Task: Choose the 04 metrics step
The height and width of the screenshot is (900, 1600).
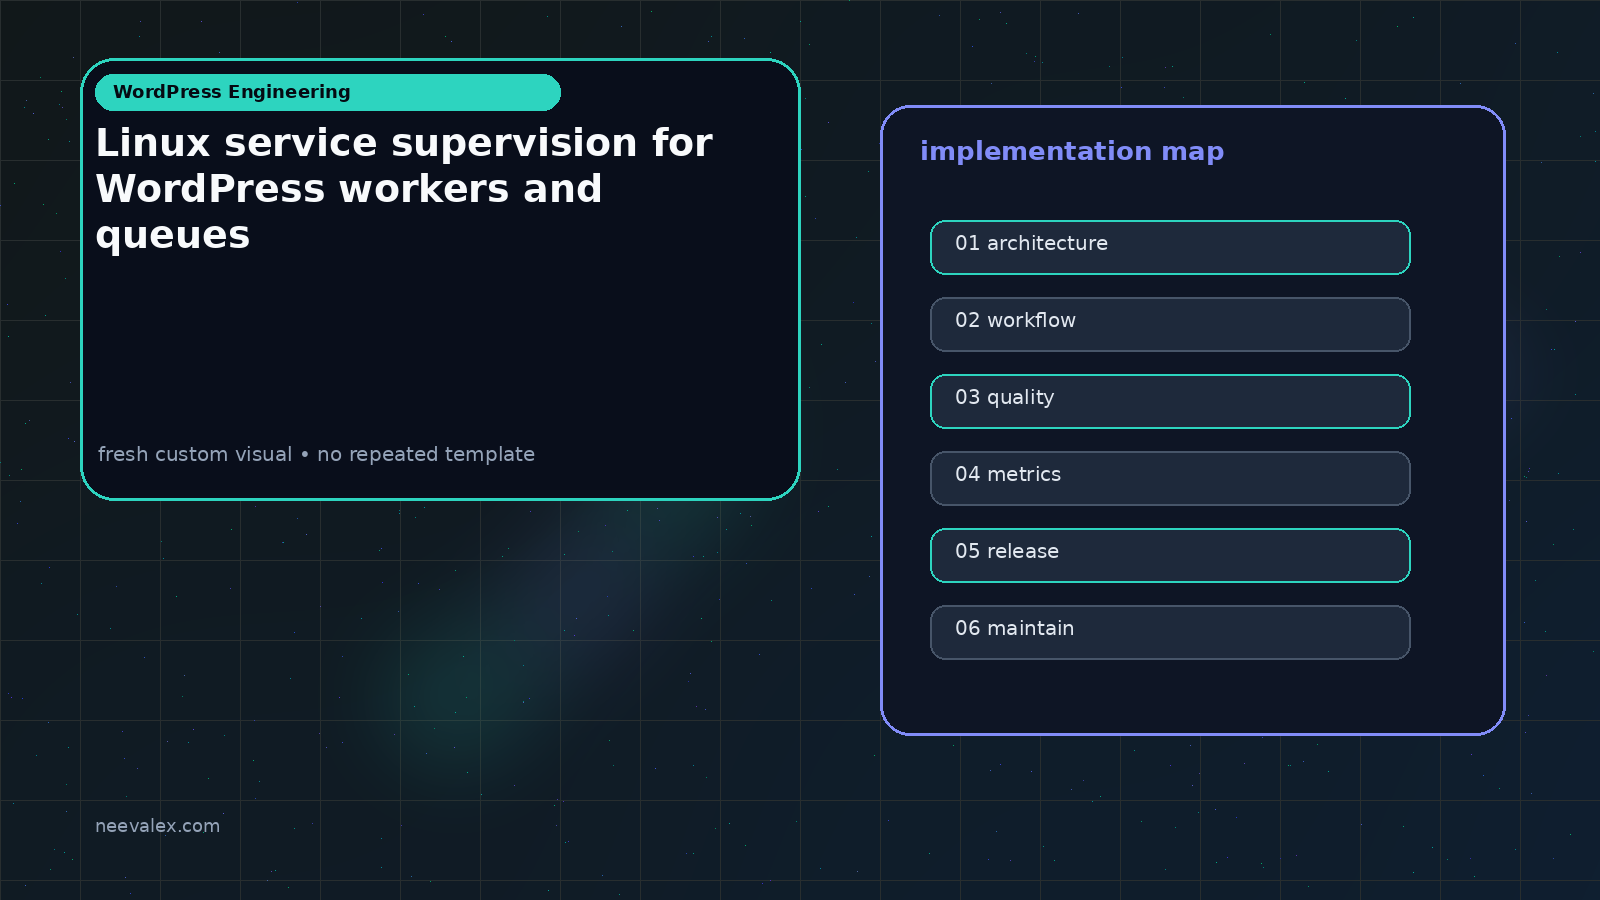Action: click(1170, 478)
